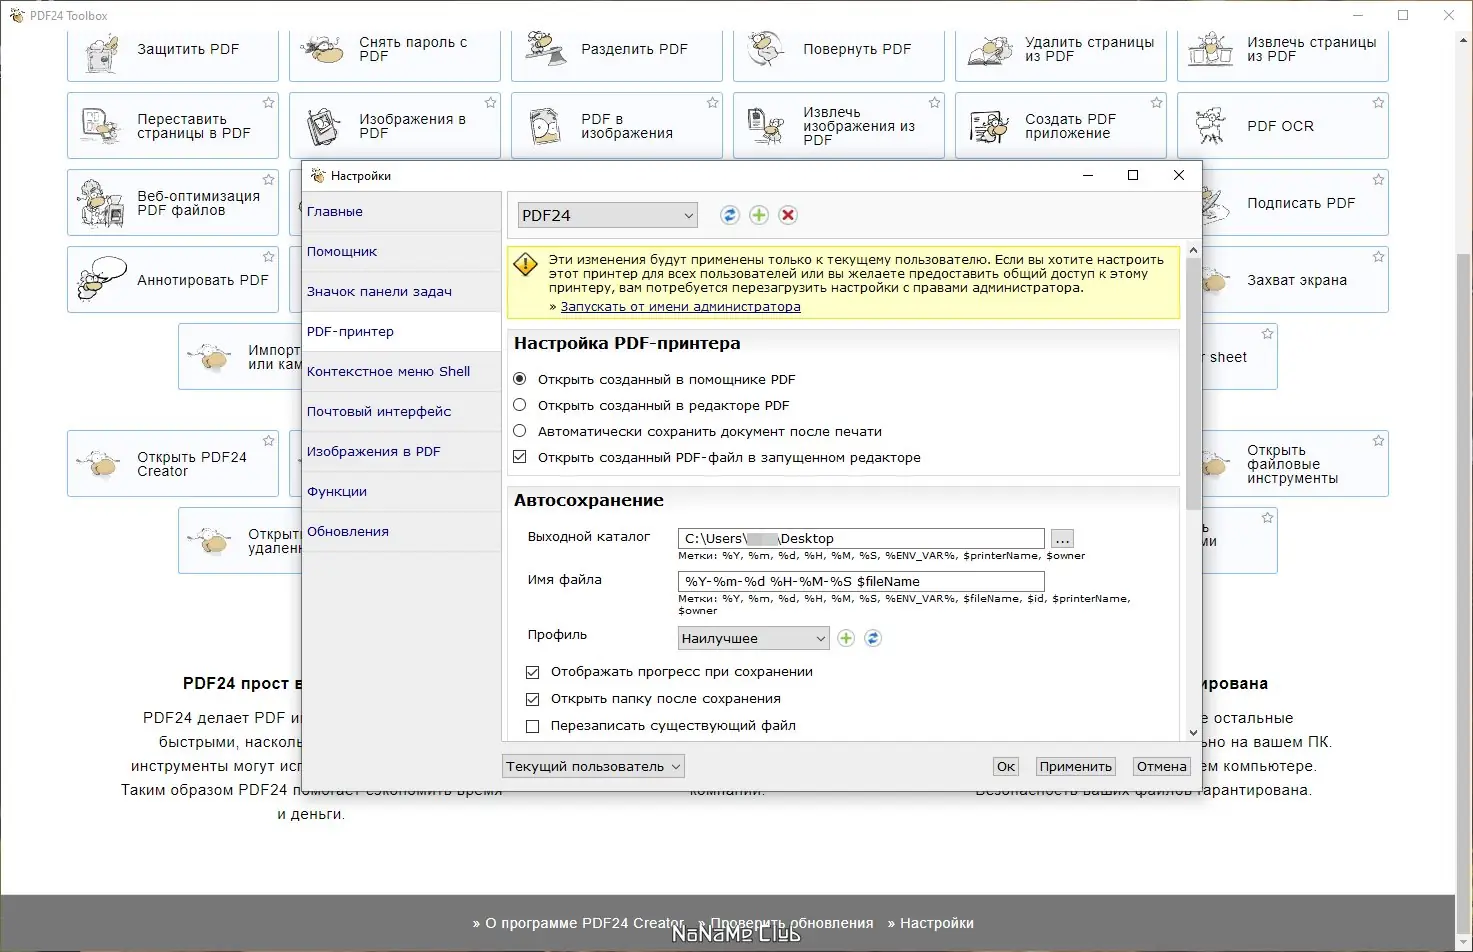The image size is (1473, 952).
Task: Open the Открыть файловые инструменты tile
Action: [1296, 464]
